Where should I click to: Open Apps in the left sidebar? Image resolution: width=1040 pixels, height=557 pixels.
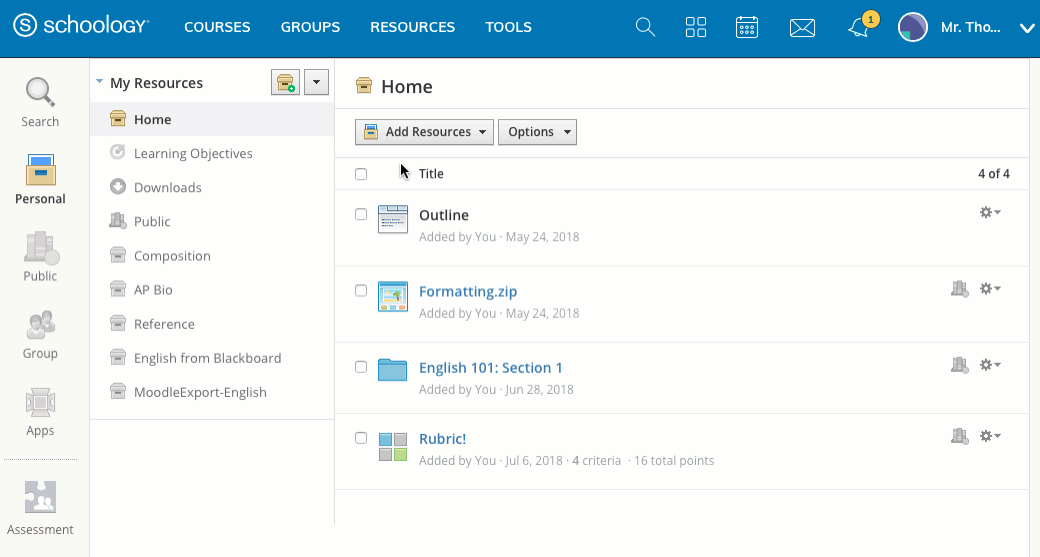(40, 411)
